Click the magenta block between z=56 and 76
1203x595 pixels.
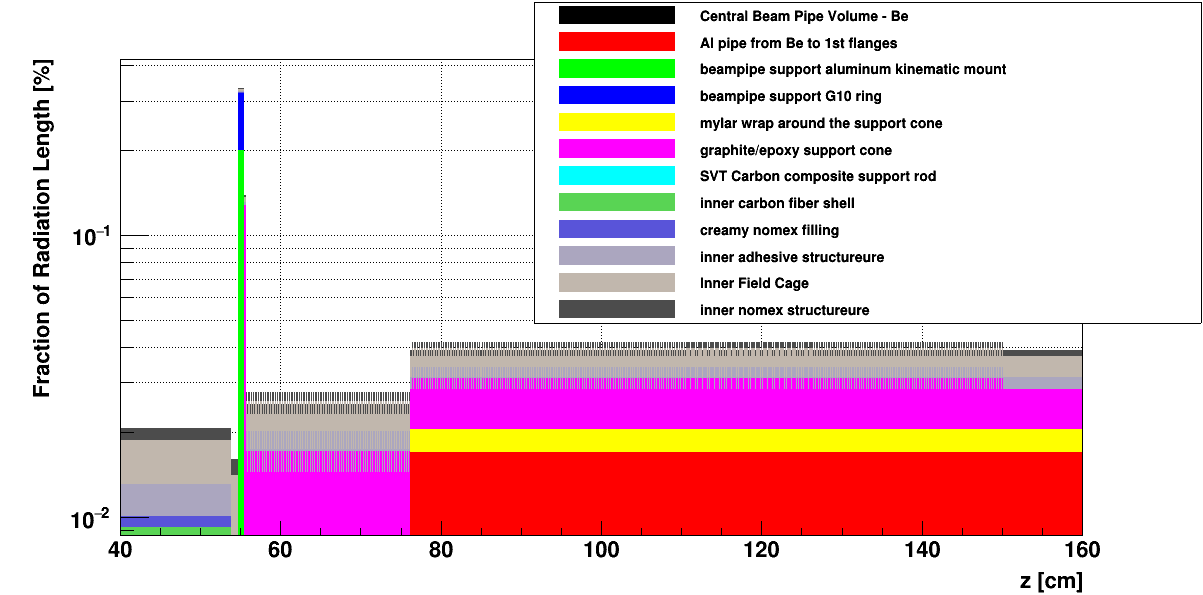pos(327,503)
